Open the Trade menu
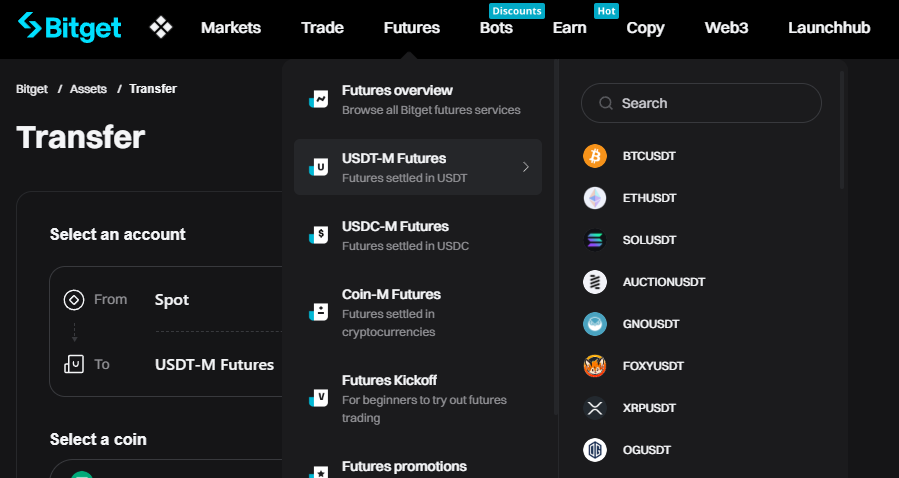899x478 pixels. [322, 28]
